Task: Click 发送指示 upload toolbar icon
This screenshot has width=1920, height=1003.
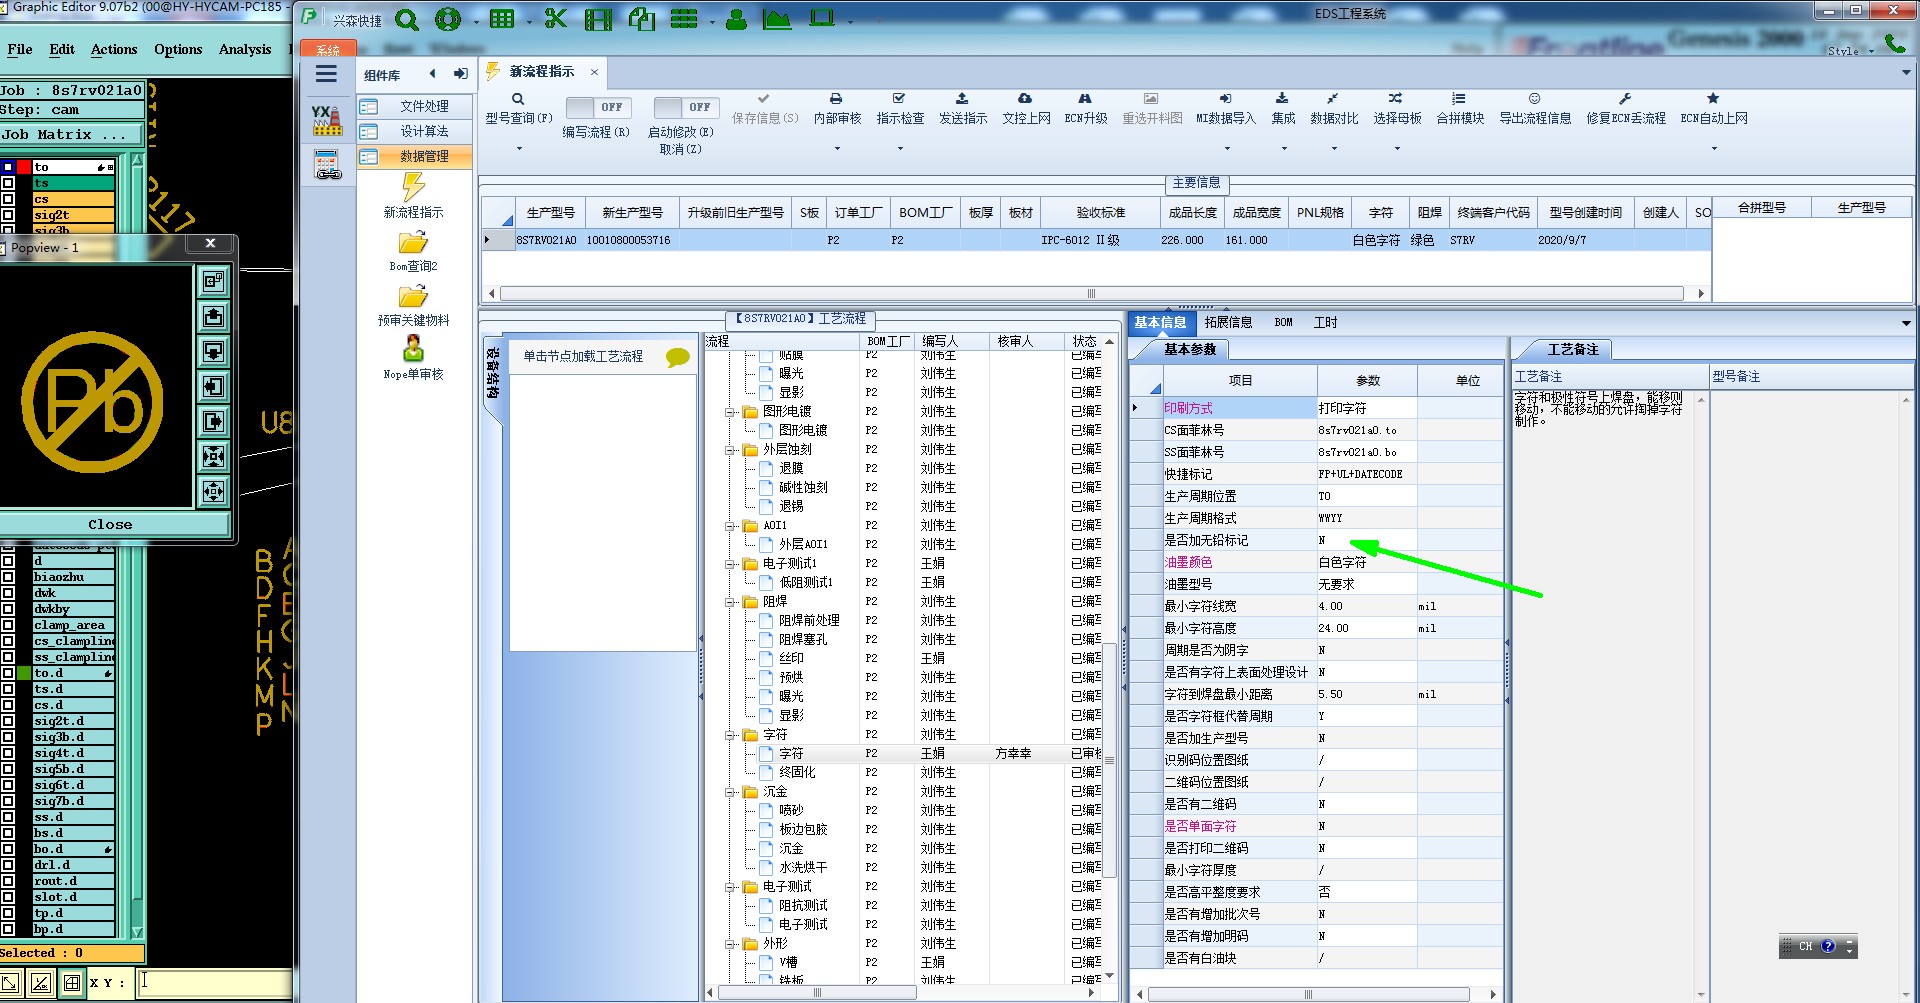Action: (962, 99)
